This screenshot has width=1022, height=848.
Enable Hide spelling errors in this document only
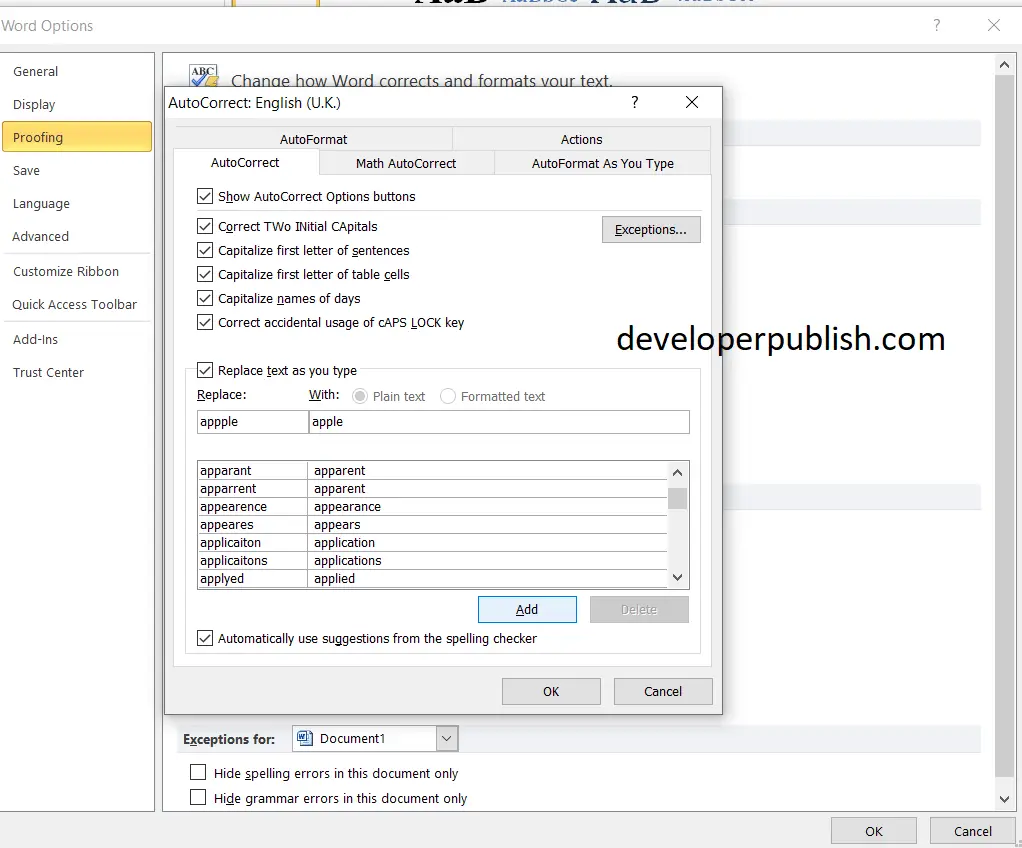coord(197,772)
